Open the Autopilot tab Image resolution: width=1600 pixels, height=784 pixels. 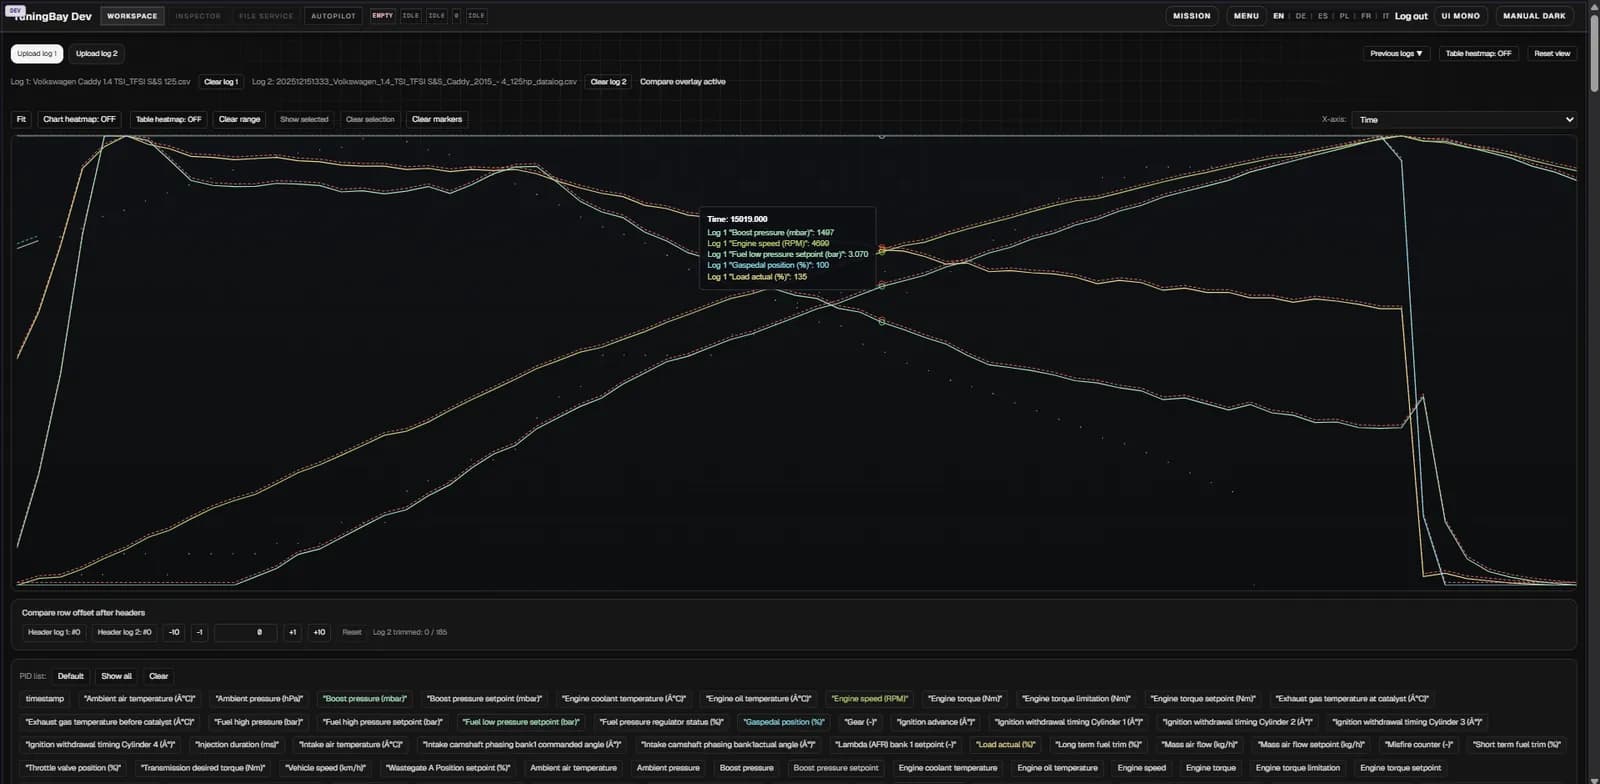(333, 16)
